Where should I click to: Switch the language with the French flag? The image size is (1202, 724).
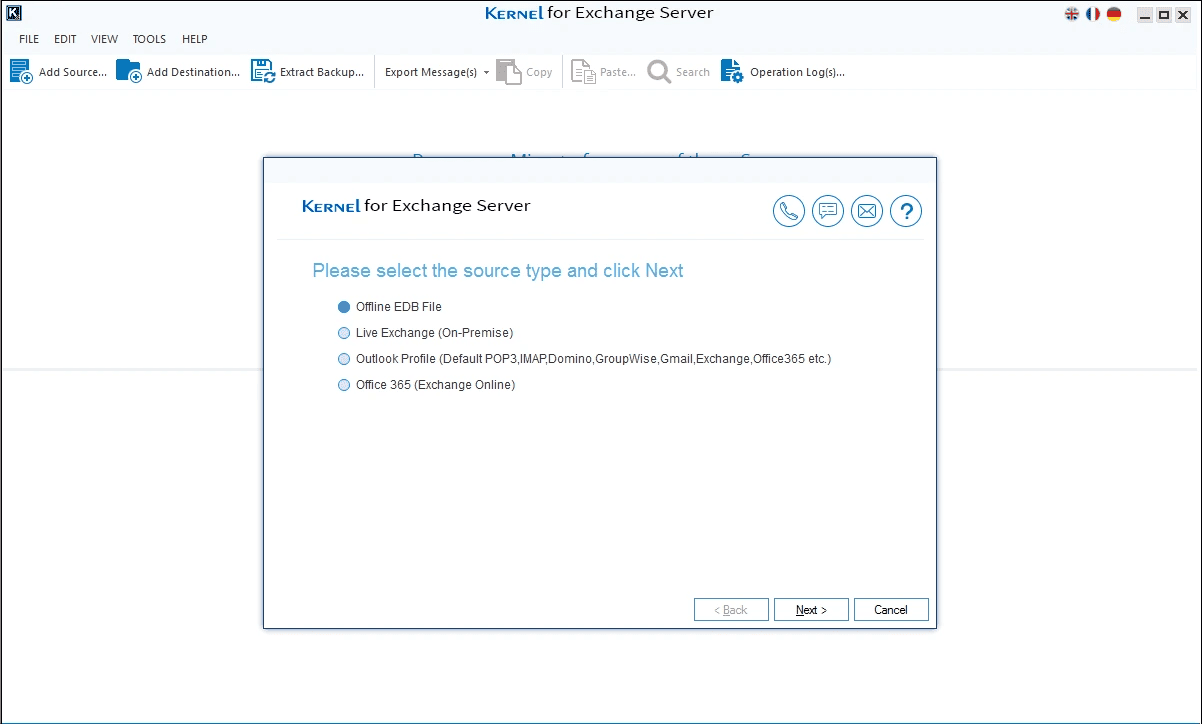(x=1093, y=14)
